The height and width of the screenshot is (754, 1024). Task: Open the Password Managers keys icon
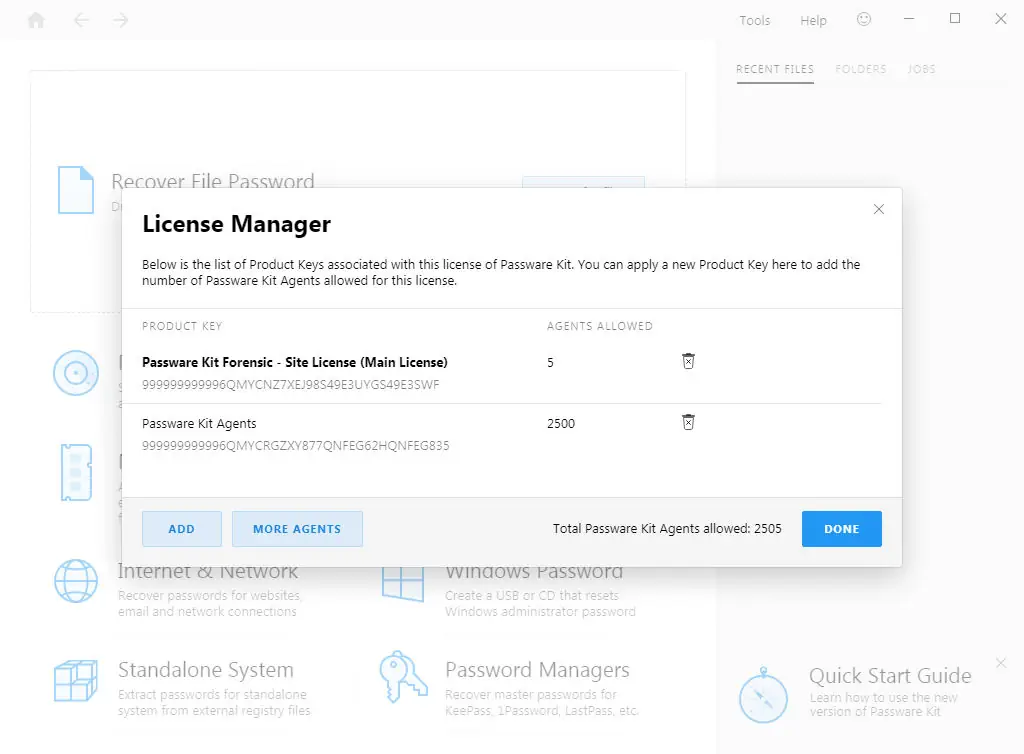403,676
